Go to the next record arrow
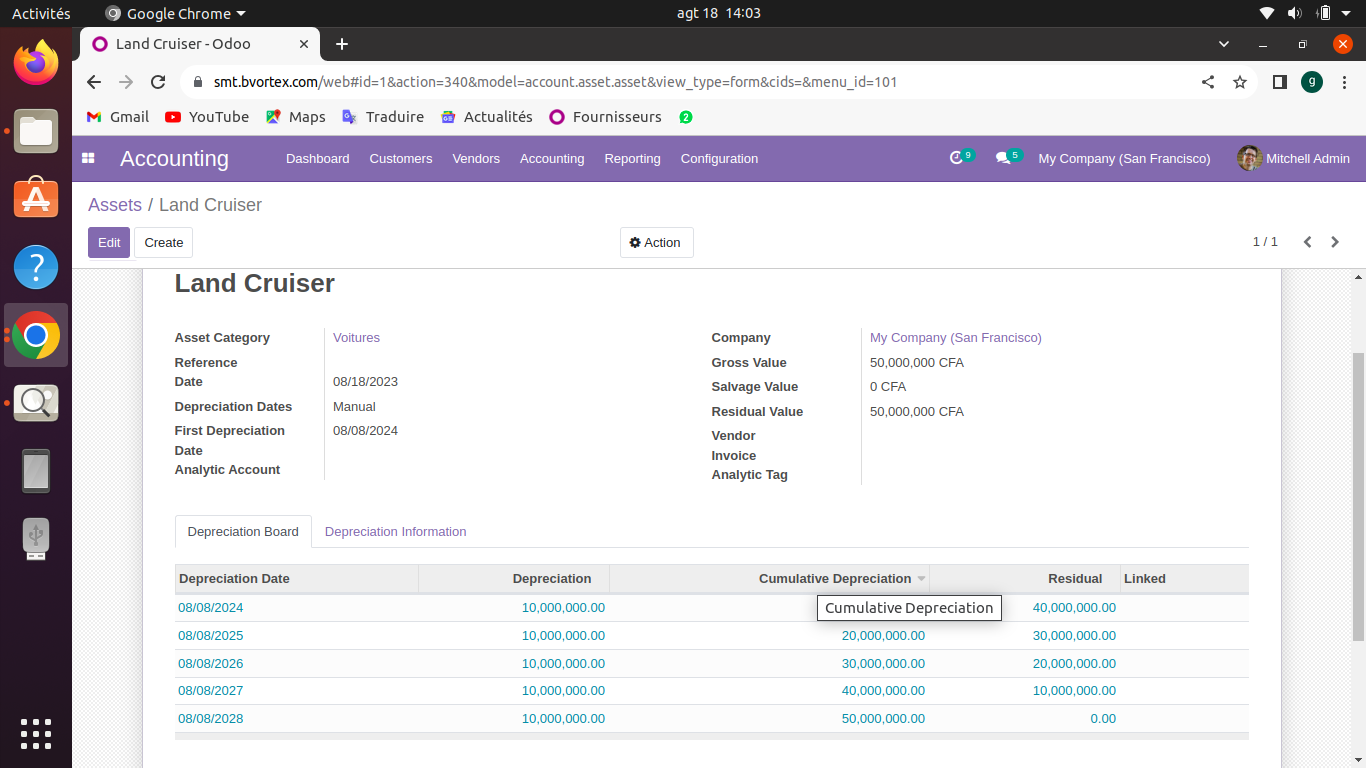Viewport: 1366px width, 768px height. [1335, 242]
